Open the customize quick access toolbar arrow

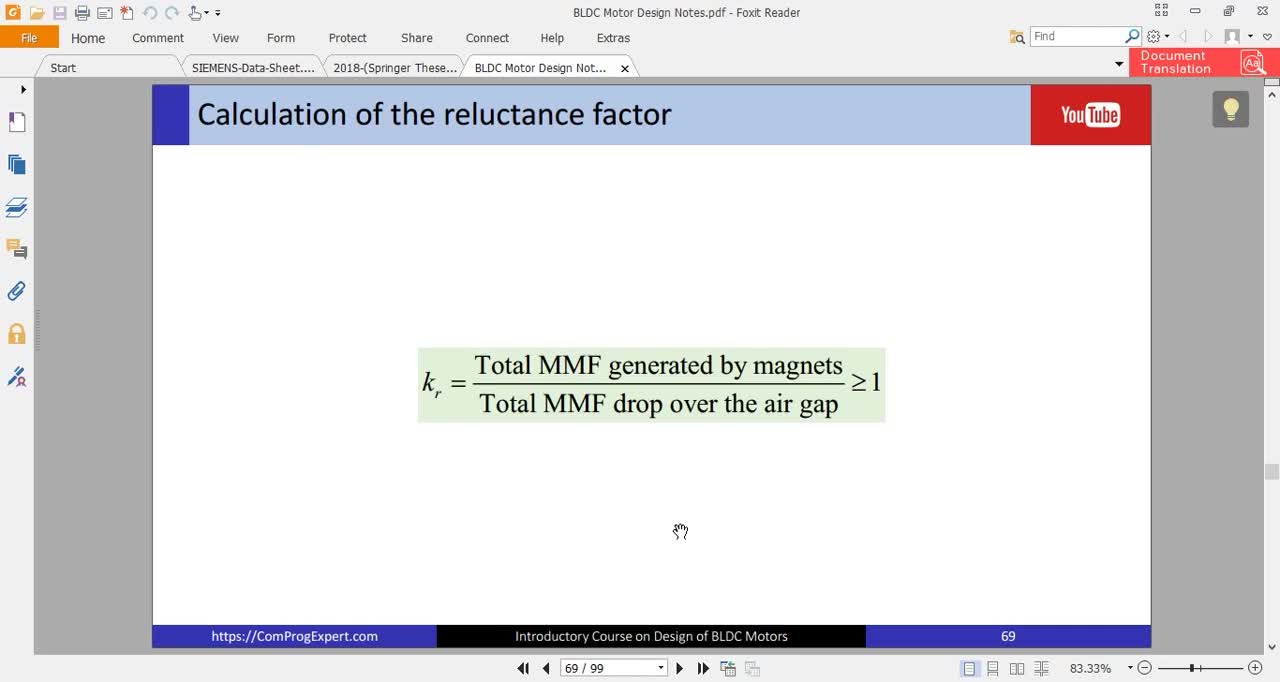(x=217, y=13)
